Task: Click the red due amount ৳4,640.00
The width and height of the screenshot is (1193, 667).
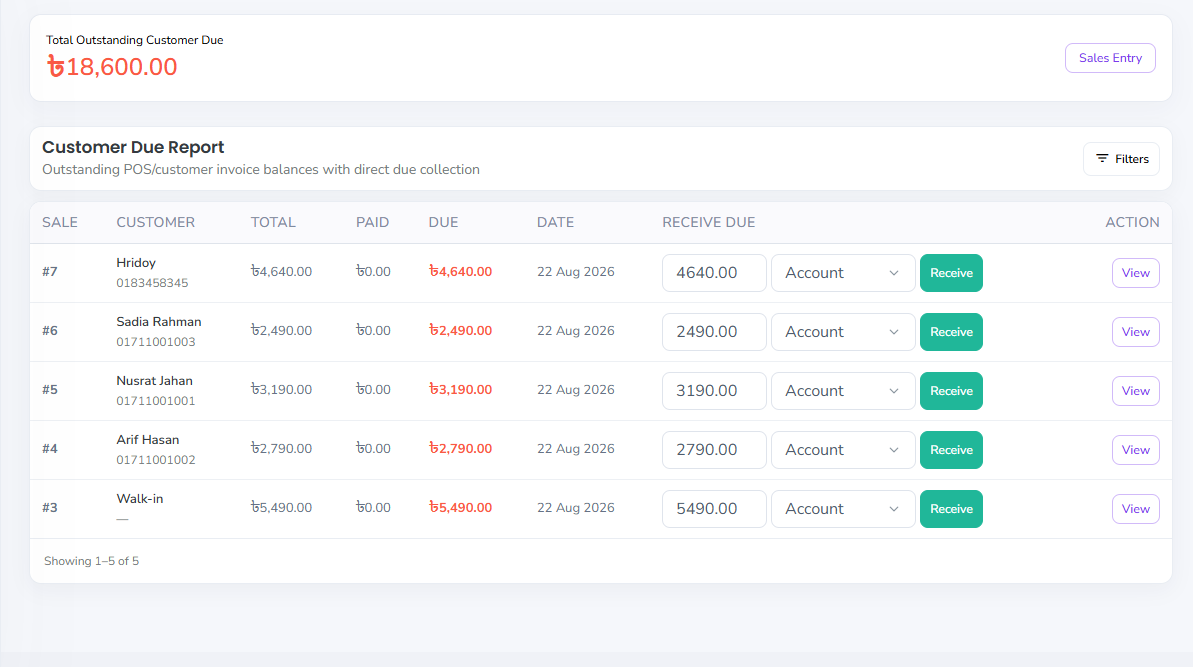Action: tap(460, 272)
